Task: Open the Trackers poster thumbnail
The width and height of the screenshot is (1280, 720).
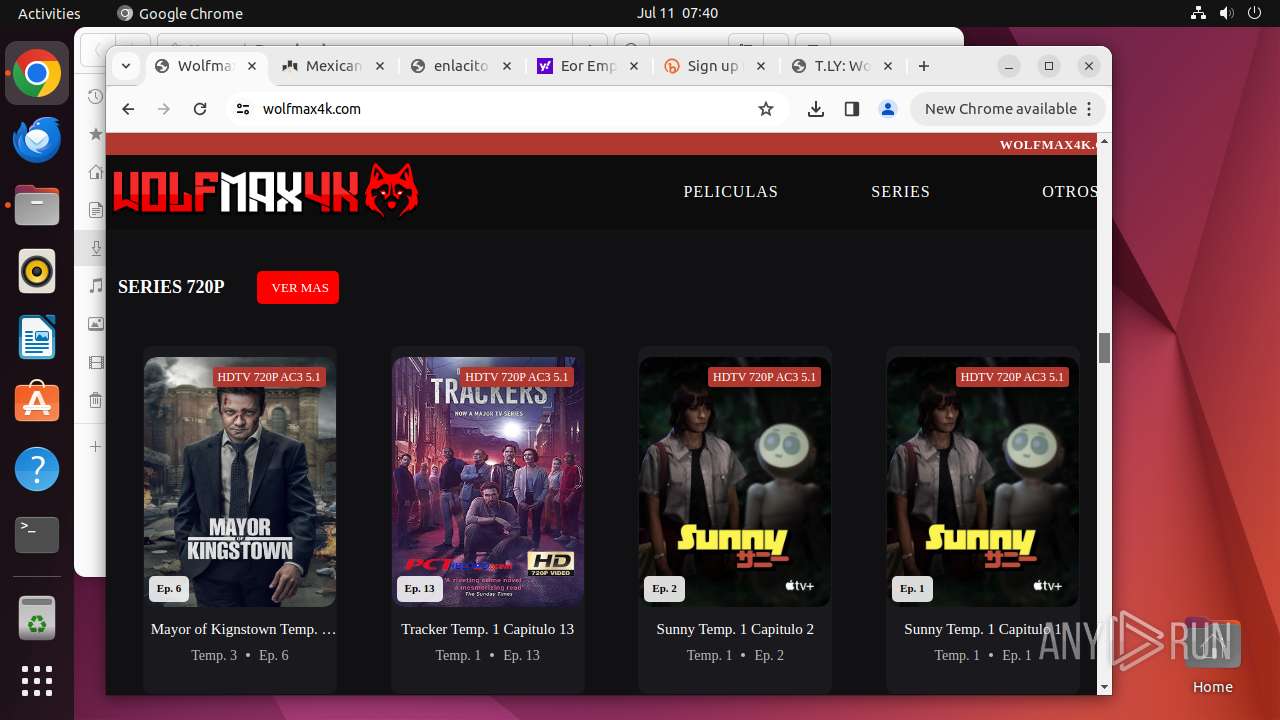Action: click(x=488, y=482)
